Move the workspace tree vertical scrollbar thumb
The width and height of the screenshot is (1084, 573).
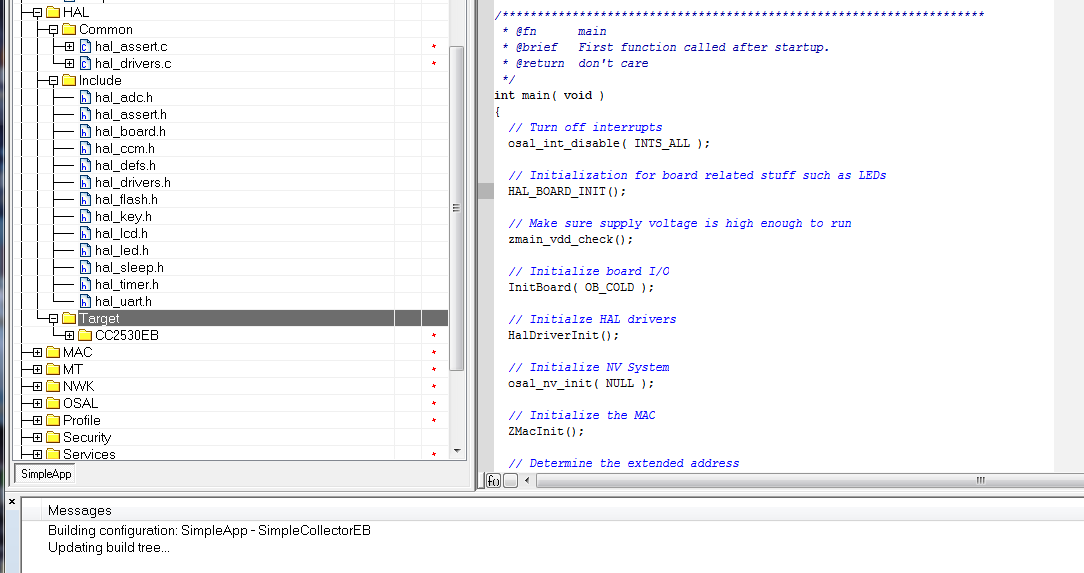click(456, 207)
